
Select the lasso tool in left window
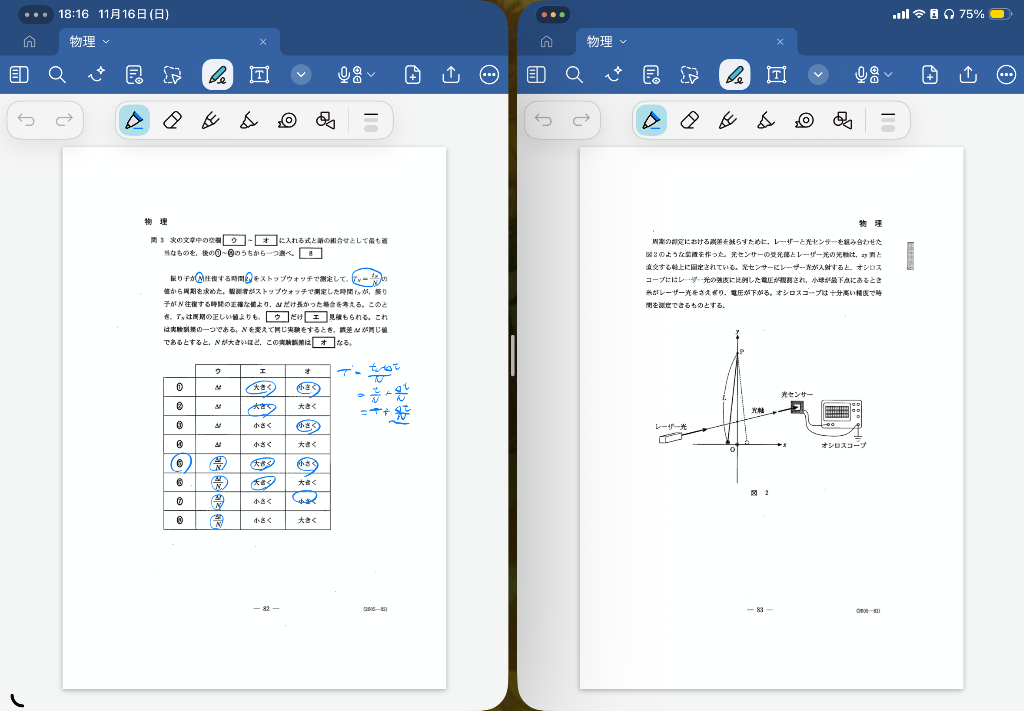173,75
